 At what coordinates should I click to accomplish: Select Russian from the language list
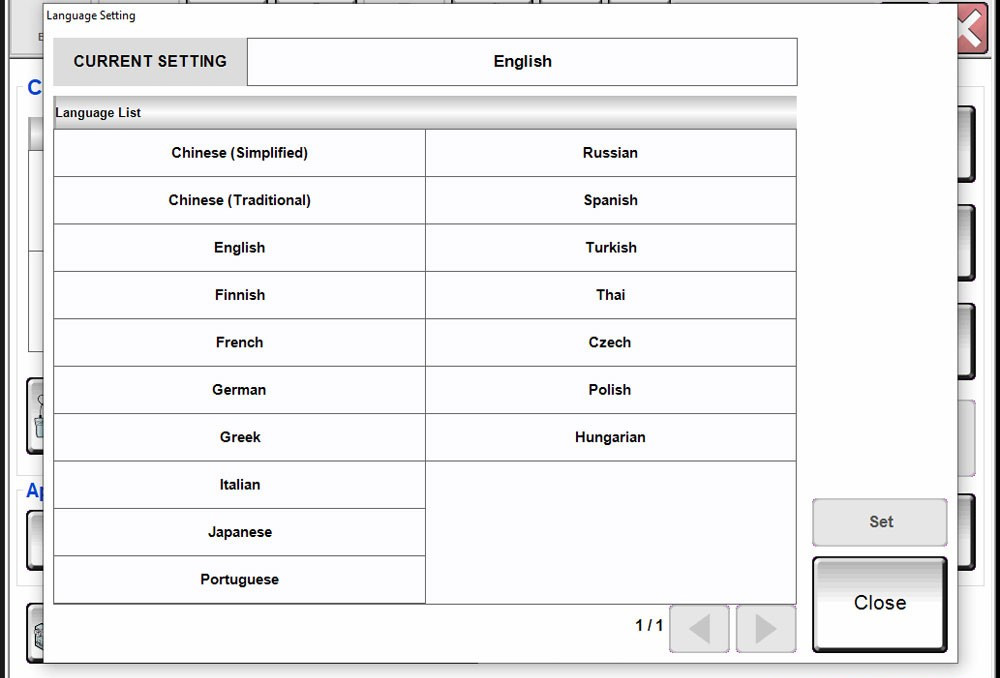click(610, 152)
